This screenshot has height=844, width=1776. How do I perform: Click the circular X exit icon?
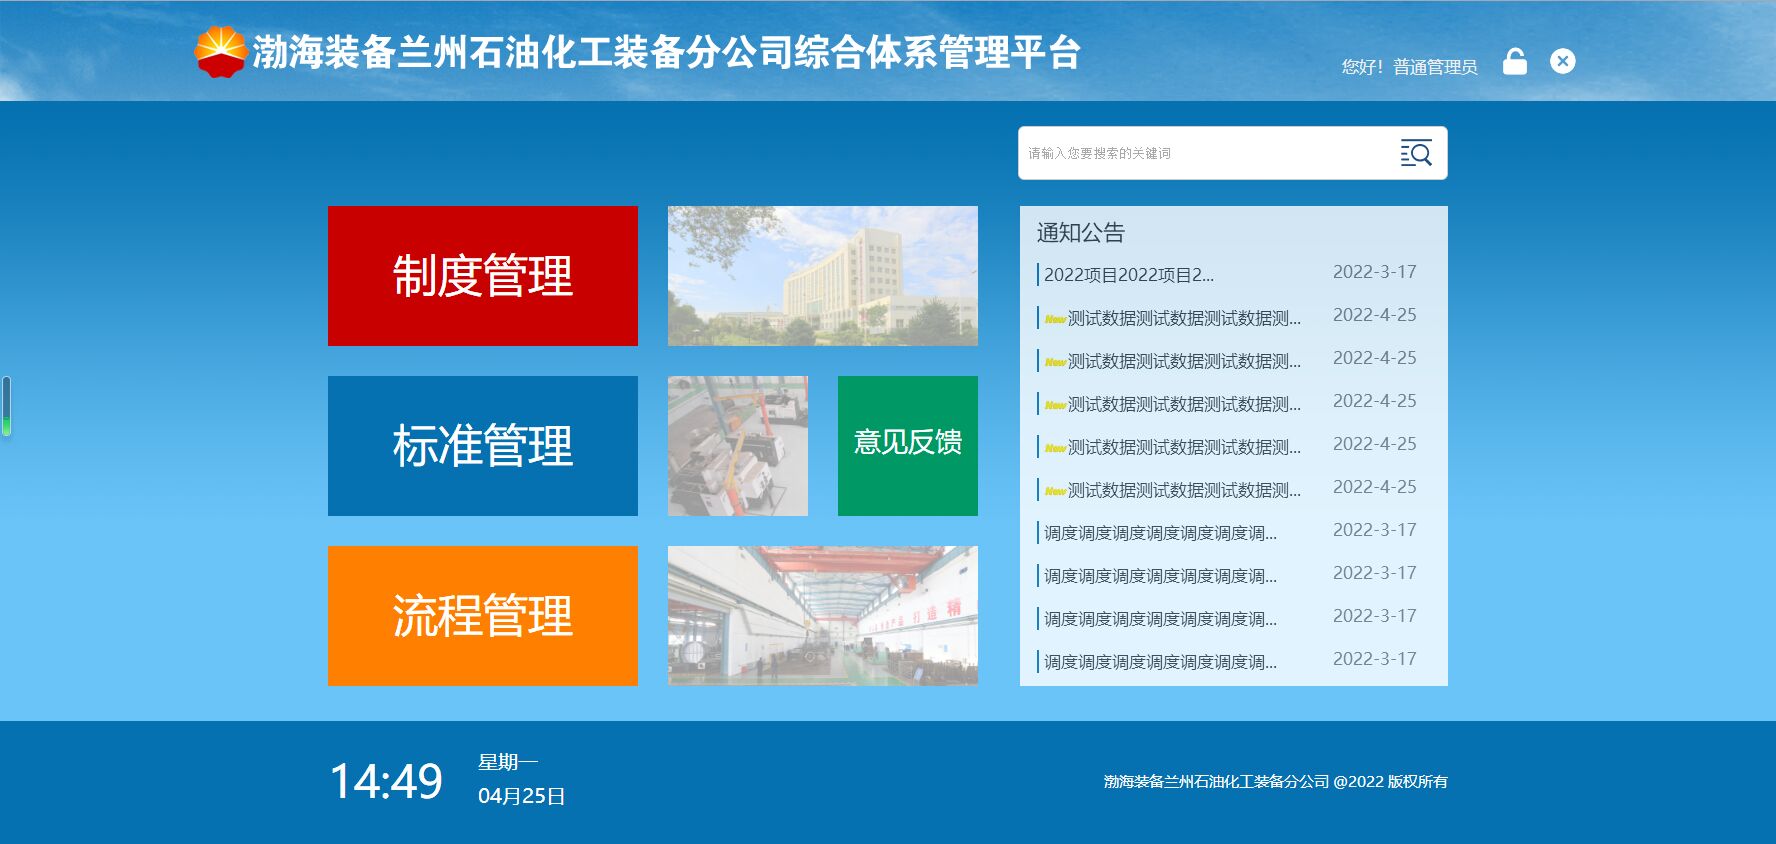[1562, 62]
